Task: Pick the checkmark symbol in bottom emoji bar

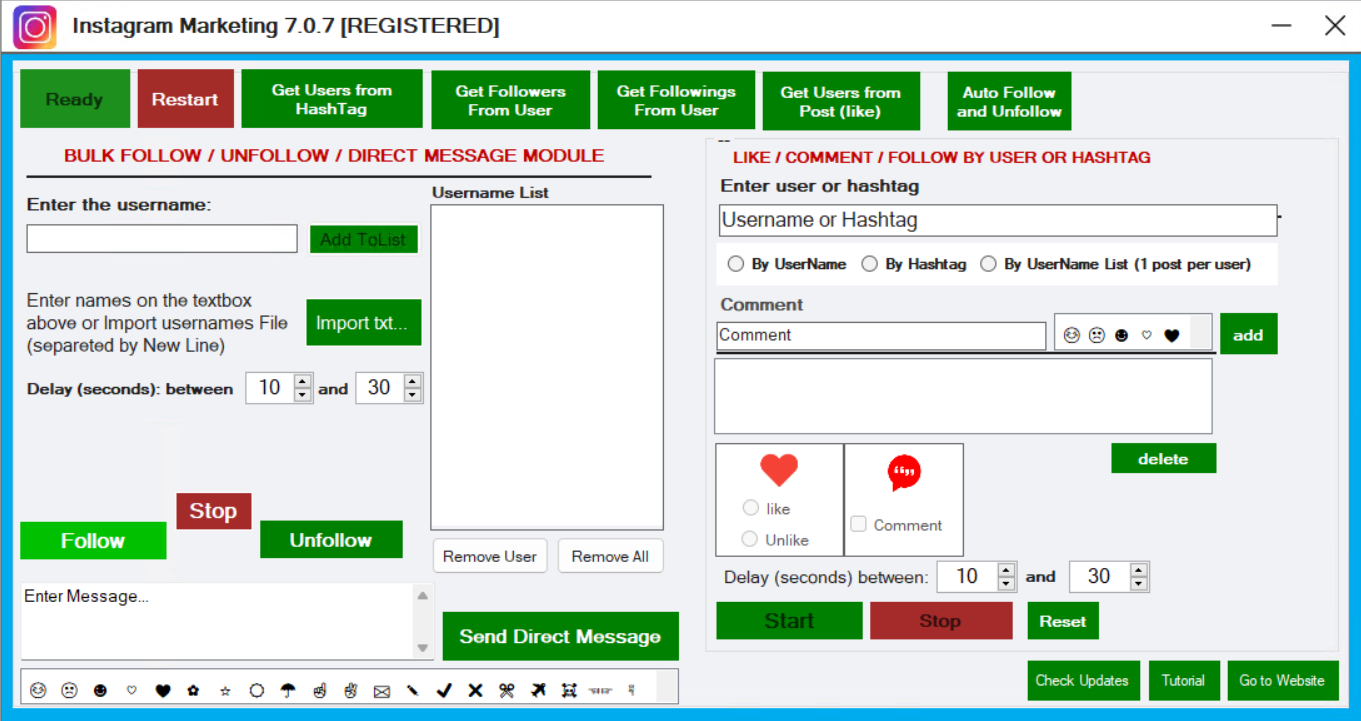Action: click(444, 690)
